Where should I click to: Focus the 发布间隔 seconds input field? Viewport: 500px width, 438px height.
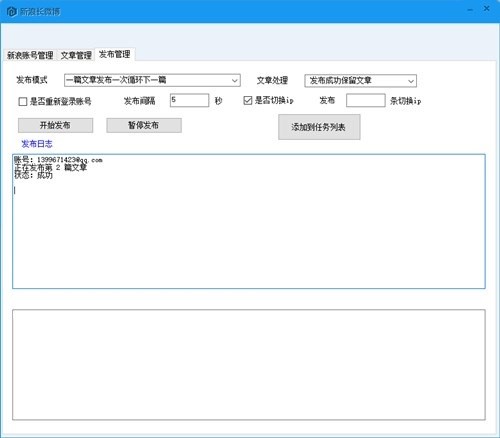pos(189,100)
